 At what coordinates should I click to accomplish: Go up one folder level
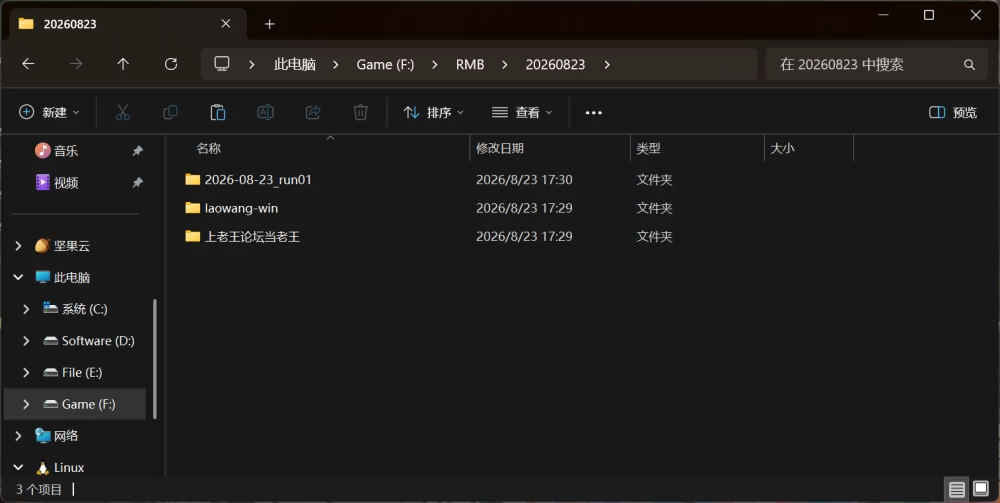click(123, 64)
